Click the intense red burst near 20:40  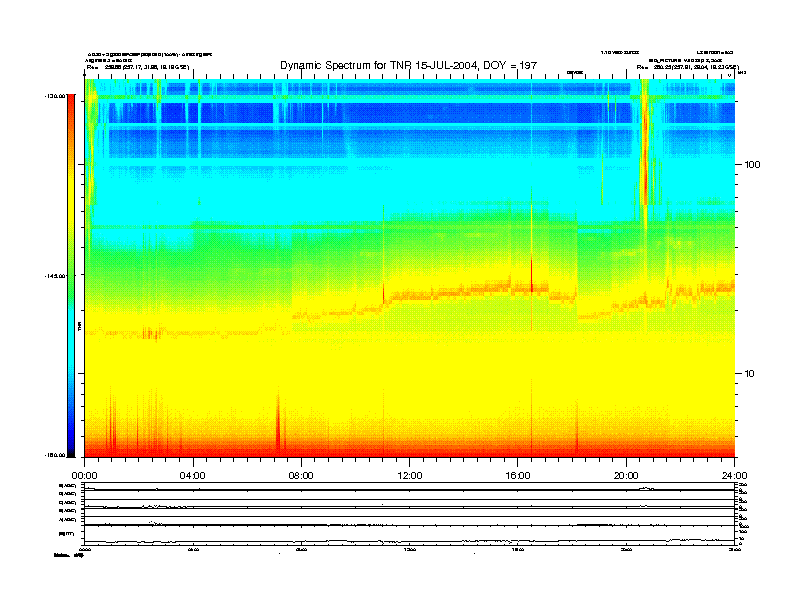tap(645, 151)
